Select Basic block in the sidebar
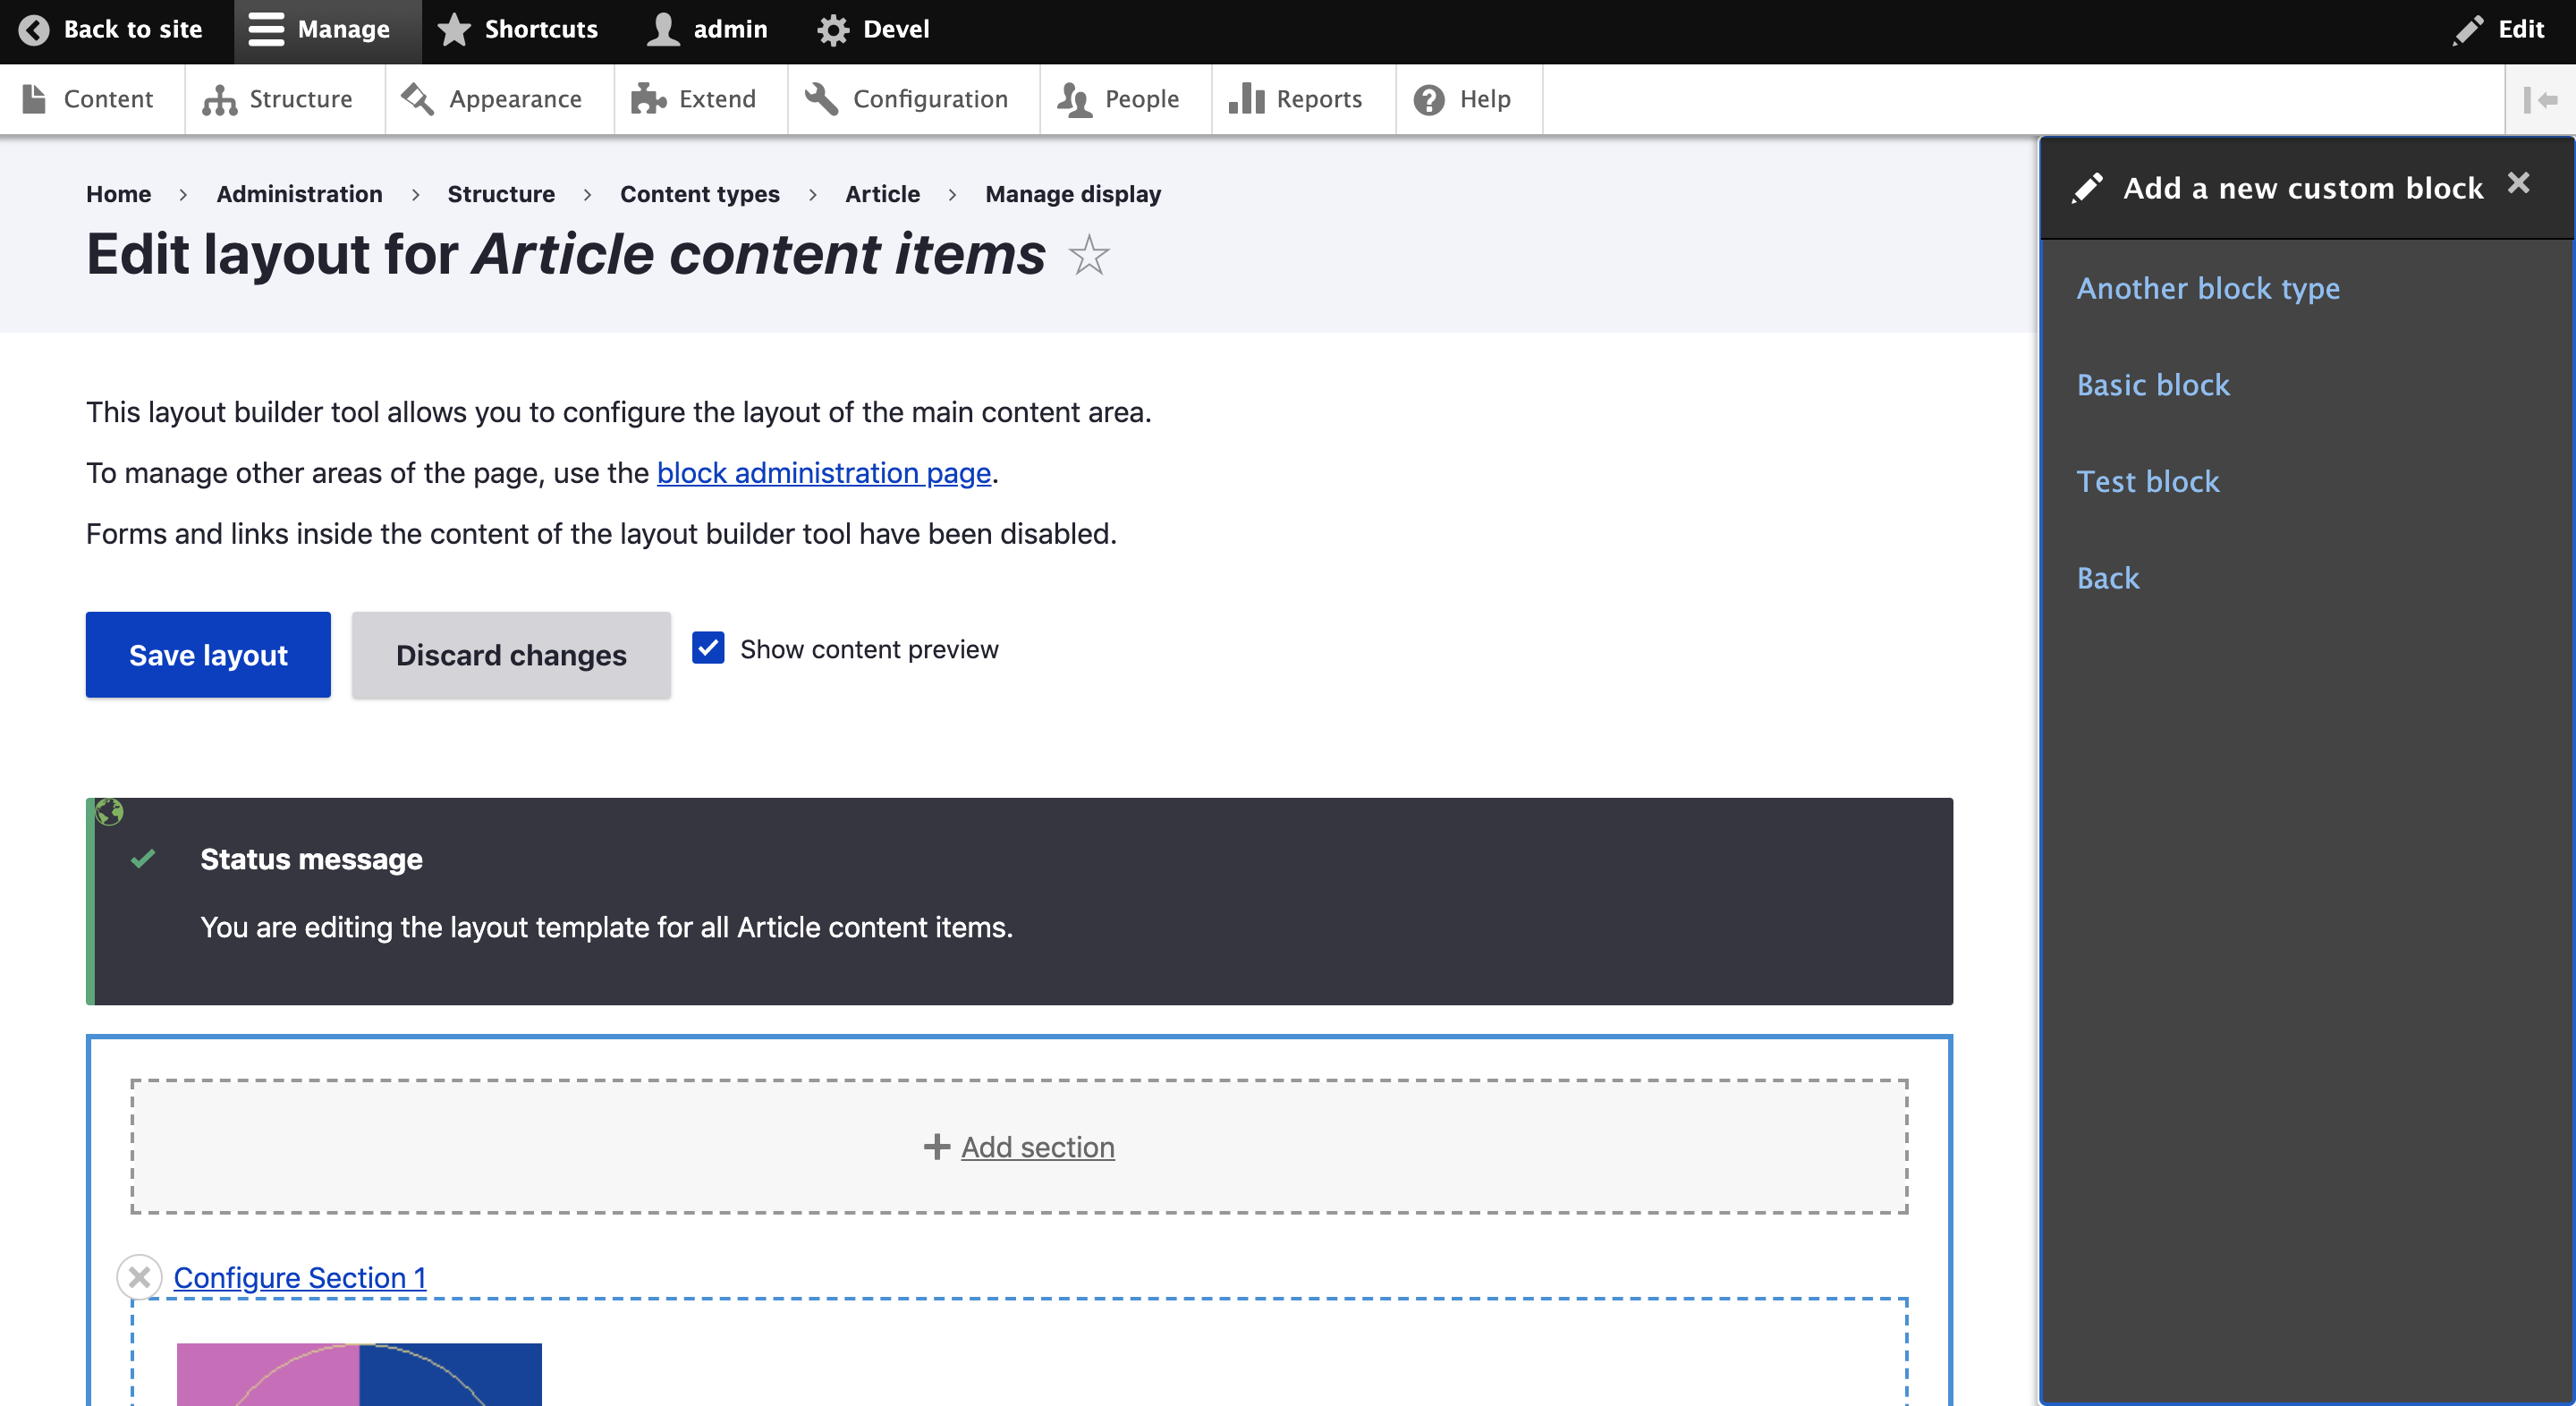The image size is (2576, 1406). [2152, 384]
